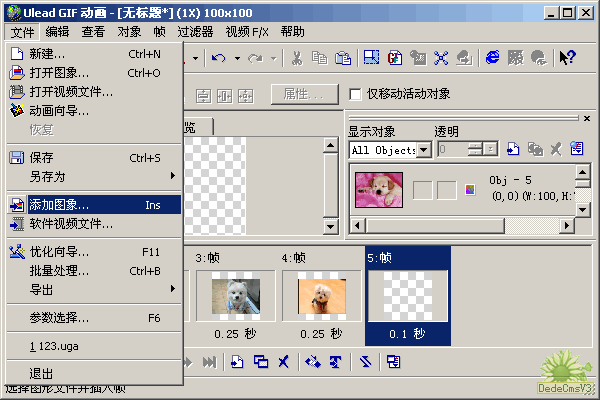Click the tween frames icon
The image size is (600, 400).
312,362
